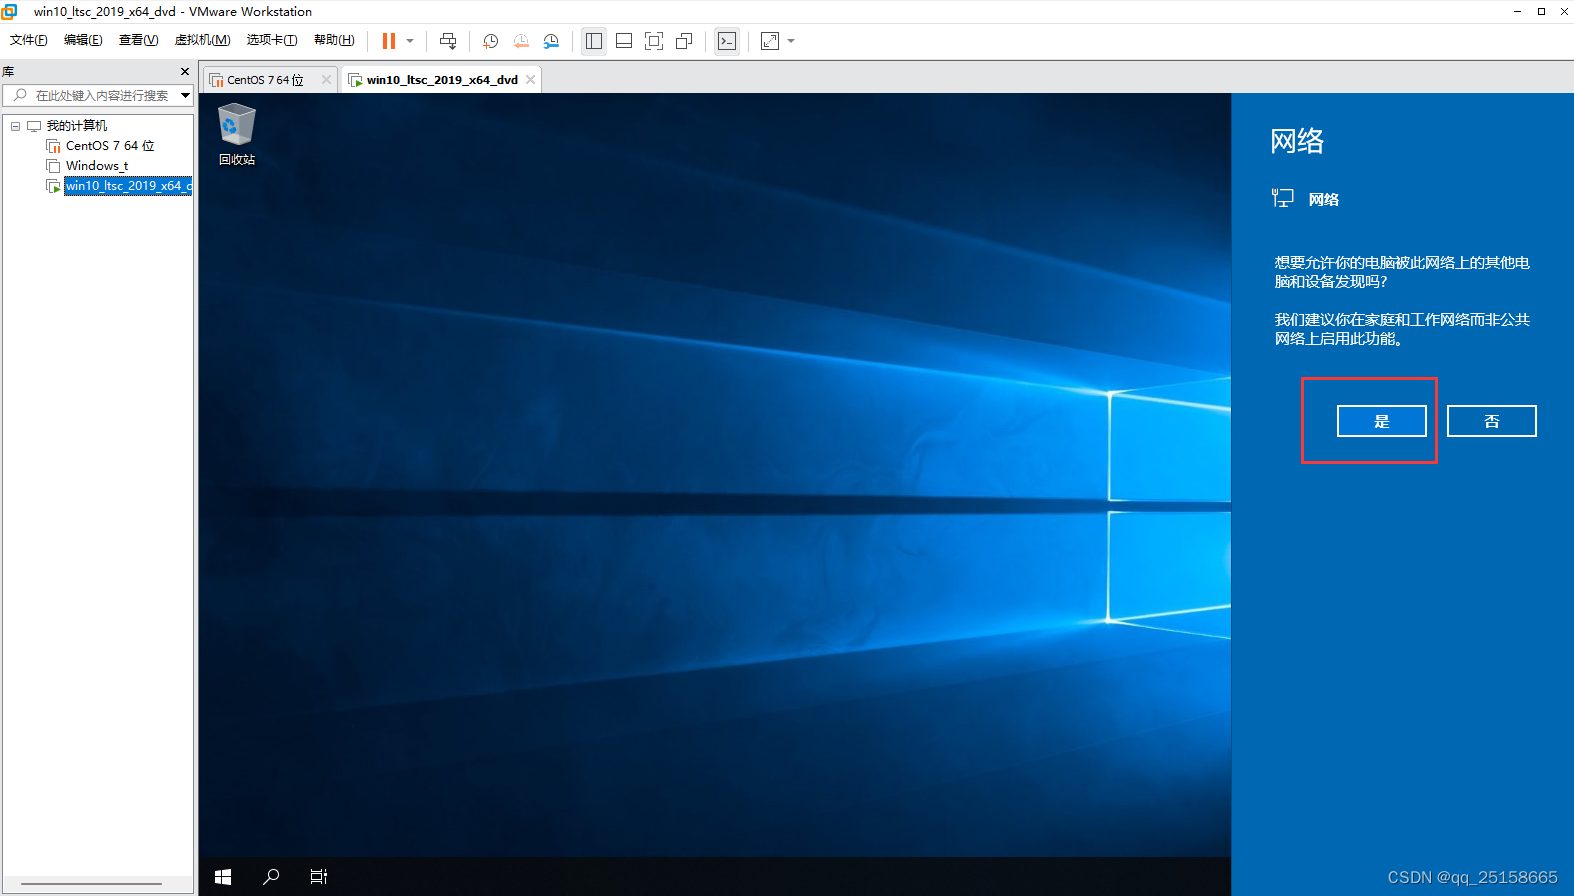Click the VMware Workstation title bar icon
This screenshot has height=896, width=1574.
(10, 11)
